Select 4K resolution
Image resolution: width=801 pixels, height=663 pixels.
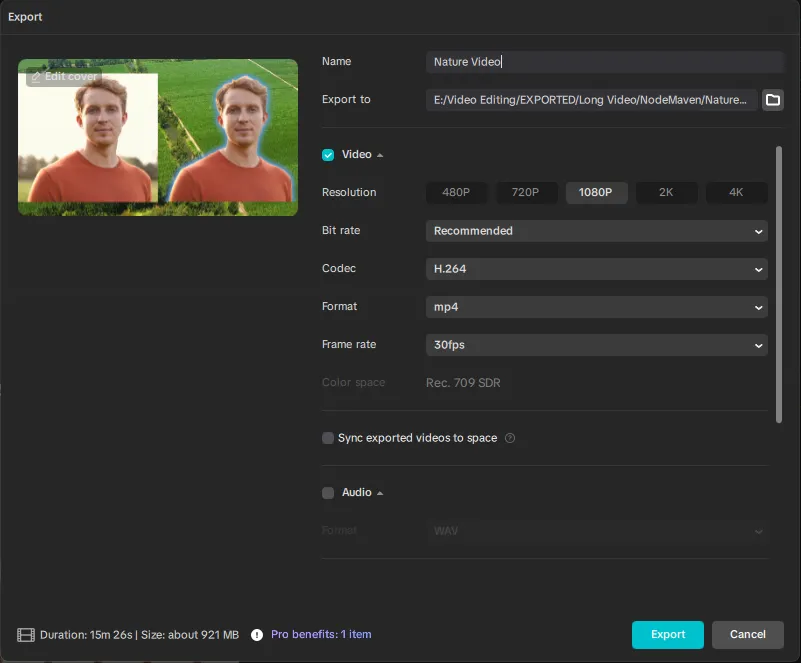736,193
